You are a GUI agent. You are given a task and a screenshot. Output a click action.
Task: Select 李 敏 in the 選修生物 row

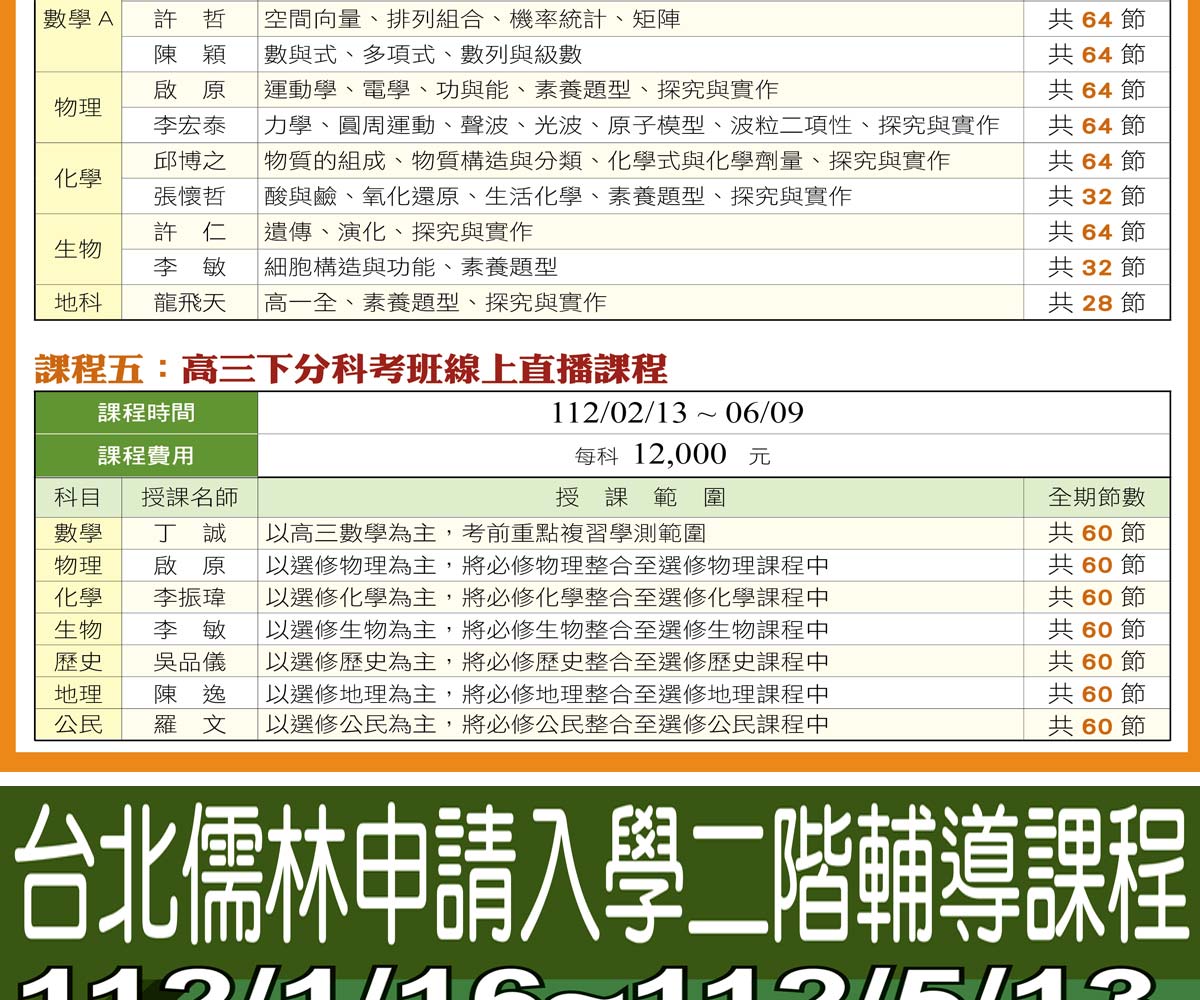190,629
